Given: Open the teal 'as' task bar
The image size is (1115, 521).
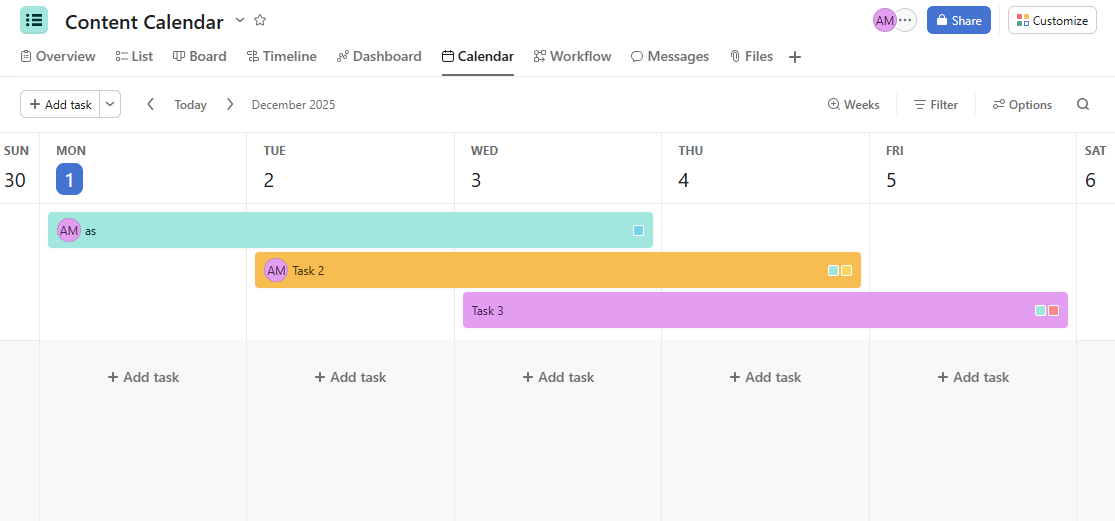Looking at the screenshot, I should pyautogui.click(x=350, y=230).
